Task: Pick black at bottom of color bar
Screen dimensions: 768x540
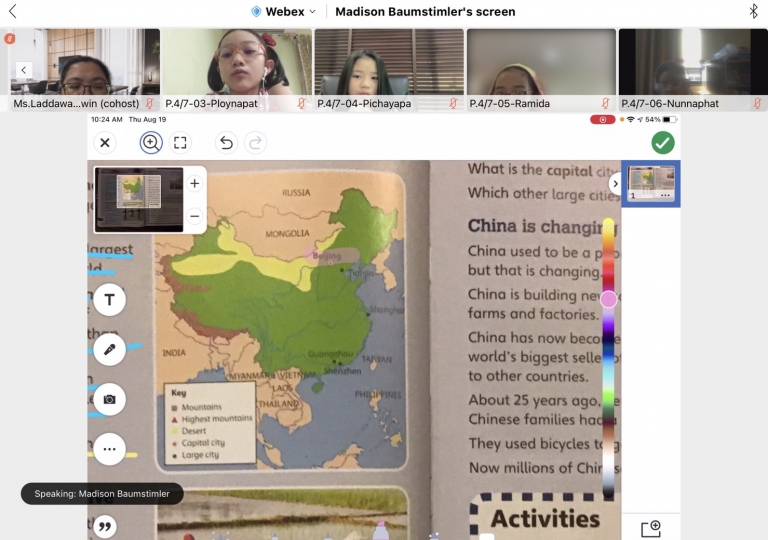Action: pos(608,491)
